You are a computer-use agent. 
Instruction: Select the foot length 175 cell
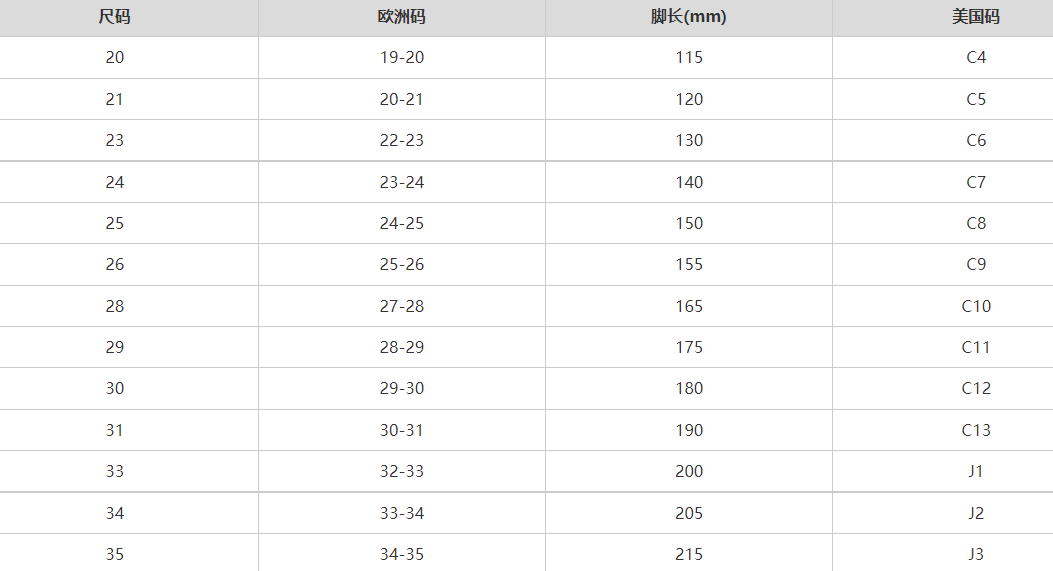tap(689, 348)
